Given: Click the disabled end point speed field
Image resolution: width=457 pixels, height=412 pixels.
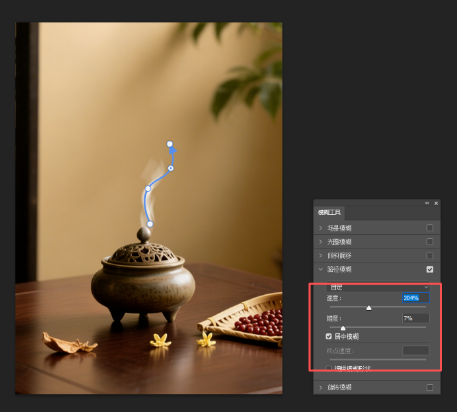Looking at the screenshot, I should point(416,351).
